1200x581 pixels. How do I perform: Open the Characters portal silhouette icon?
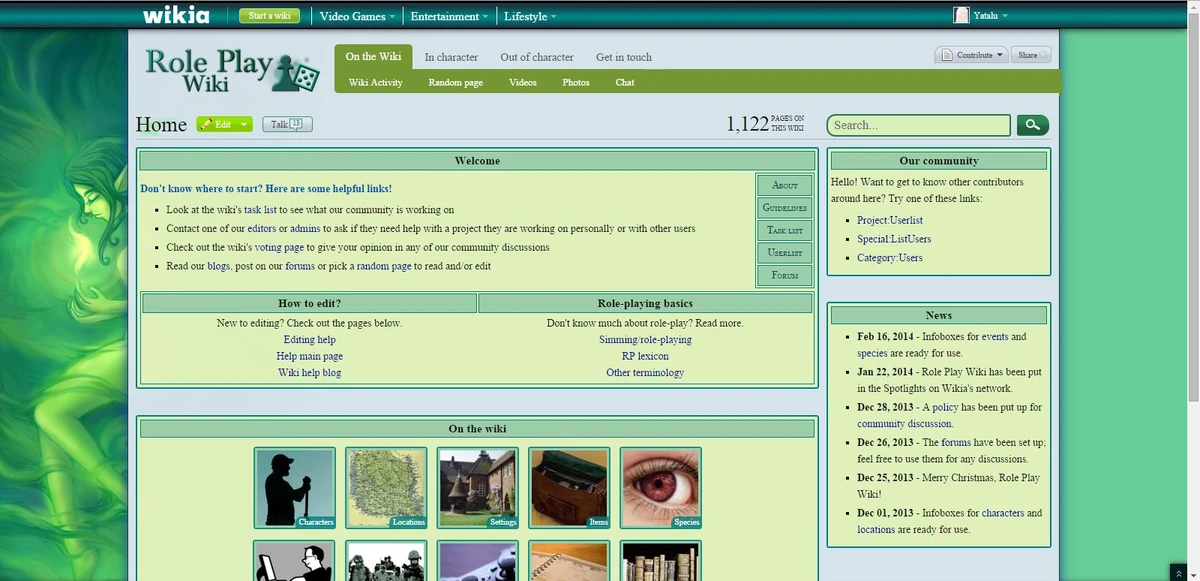[293, 487]
